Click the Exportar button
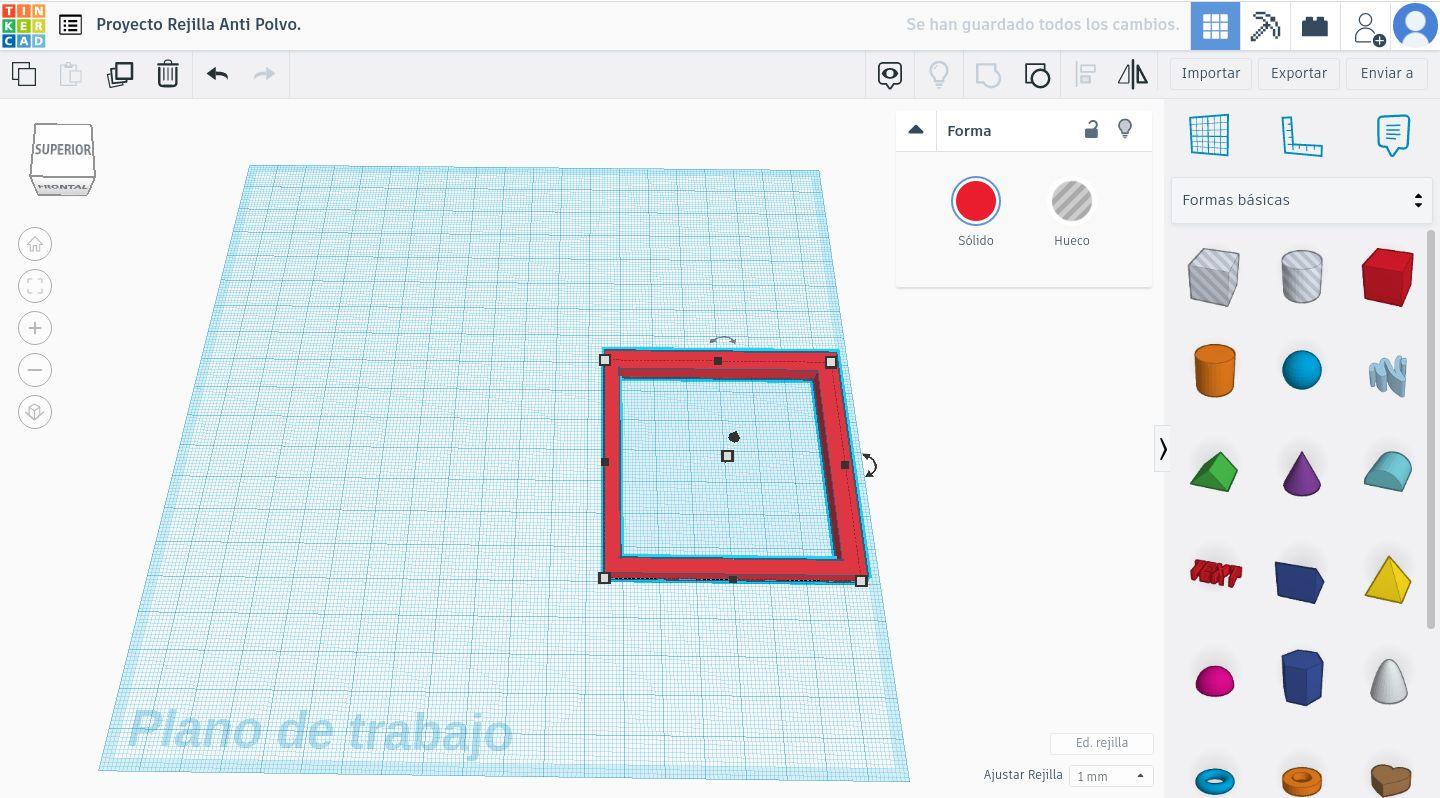 (1299, 73)
